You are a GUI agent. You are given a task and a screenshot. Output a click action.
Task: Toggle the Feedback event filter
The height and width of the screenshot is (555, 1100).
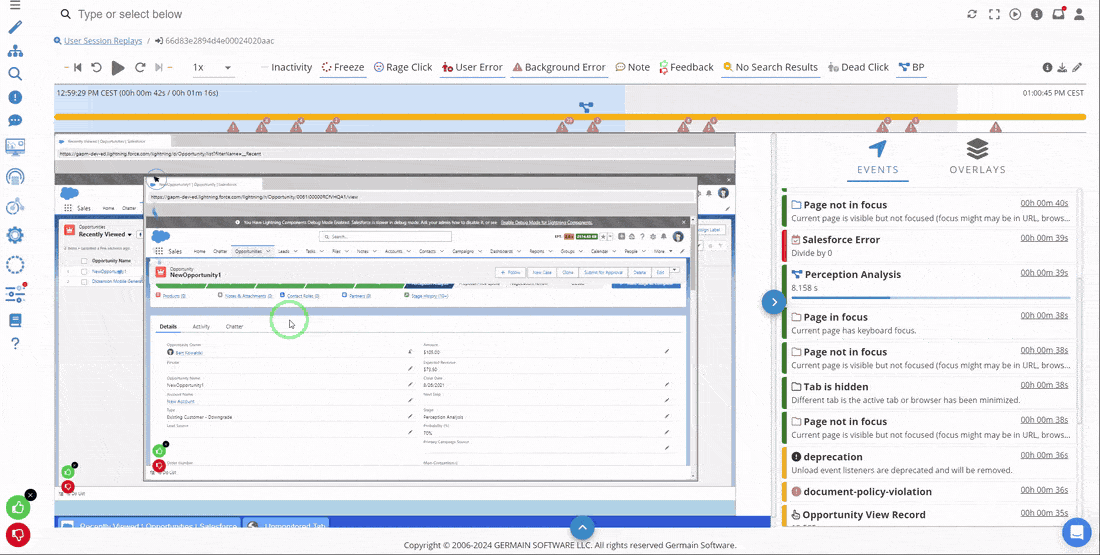pyautogui.click(x=686, y=67)
